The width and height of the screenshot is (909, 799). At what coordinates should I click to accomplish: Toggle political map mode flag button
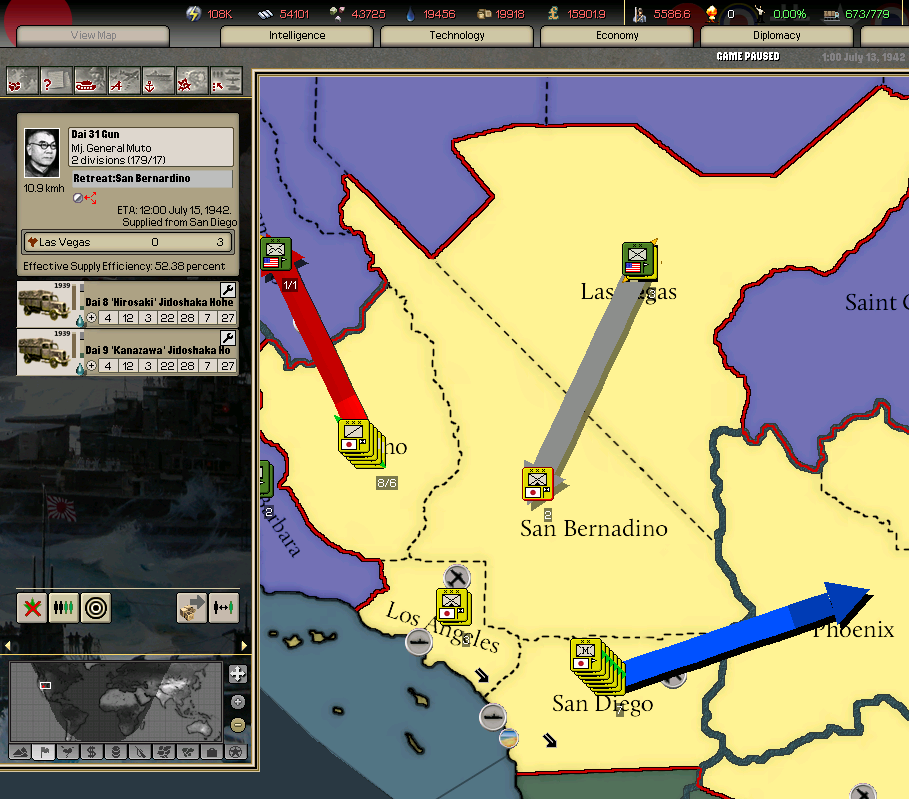point(42,752)
